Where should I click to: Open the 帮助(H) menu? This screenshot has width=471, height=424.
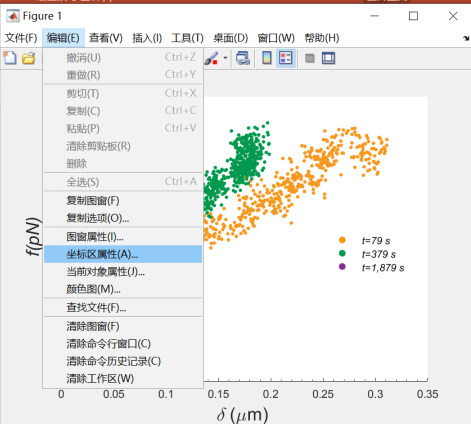(x=322, y=38)
